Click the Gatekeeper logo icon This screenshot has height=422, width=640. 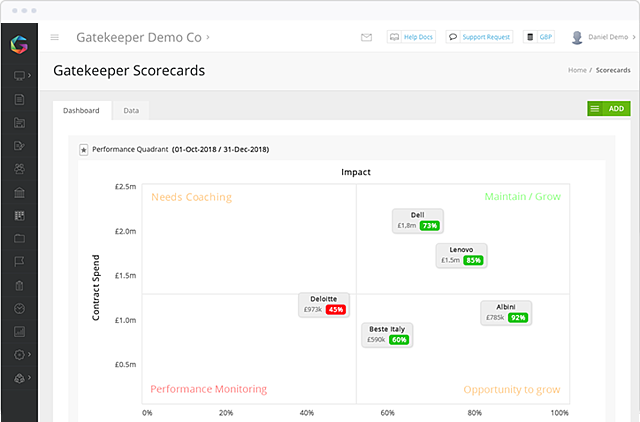pyautogui.click(x=18, y=43)
